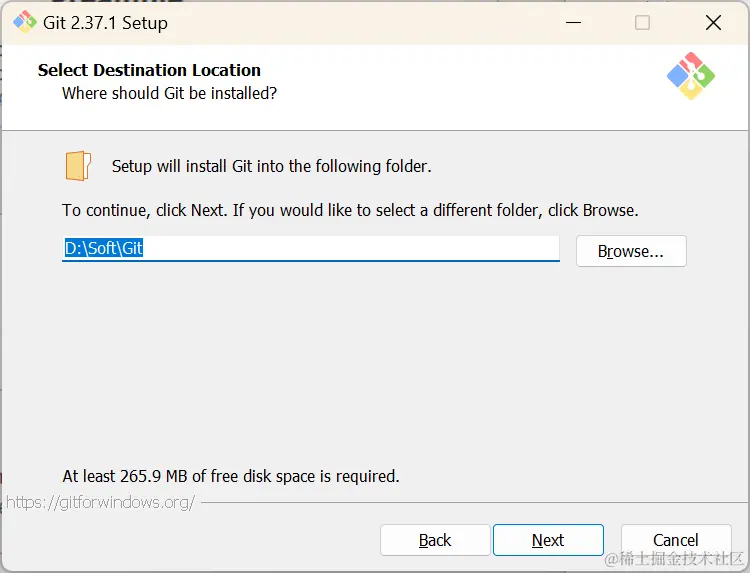
Task: Click the Git logo in the header banner
Action: tap(691, 76)
